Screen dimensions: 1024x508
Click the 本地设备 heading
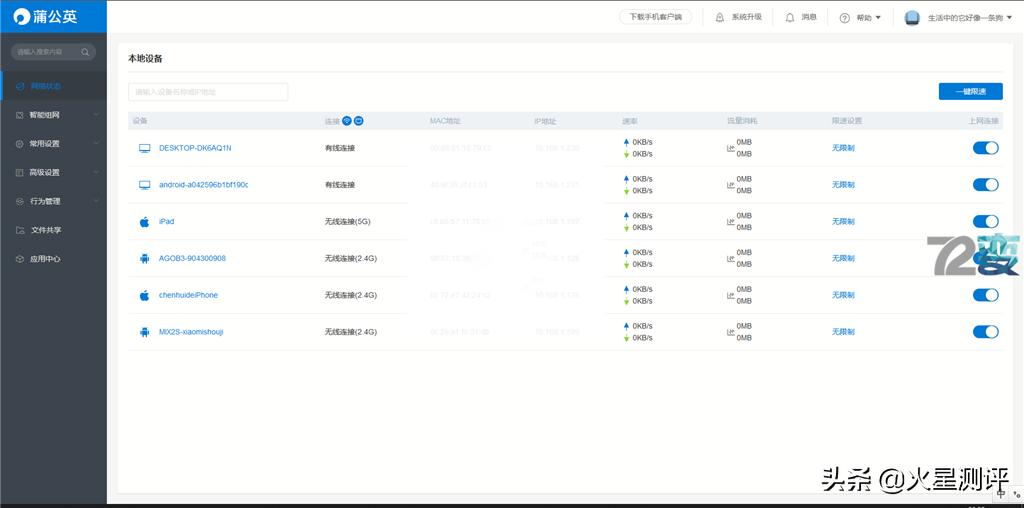click(145, 59)
